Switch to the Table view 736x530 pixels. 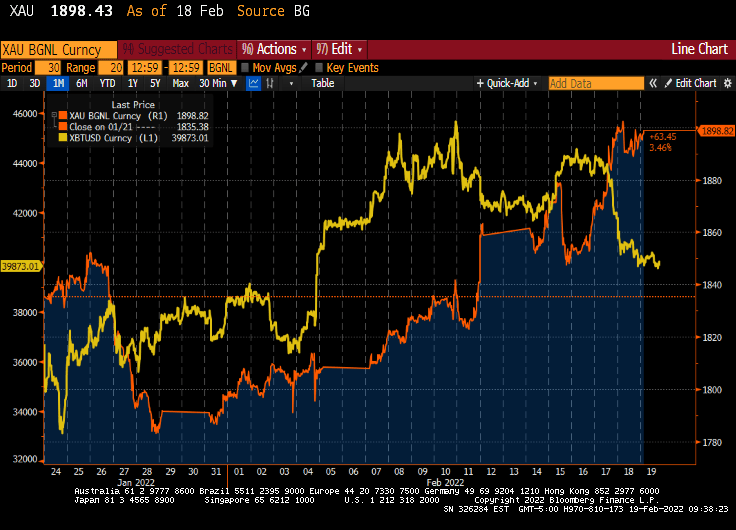click(x=322, y=83)
